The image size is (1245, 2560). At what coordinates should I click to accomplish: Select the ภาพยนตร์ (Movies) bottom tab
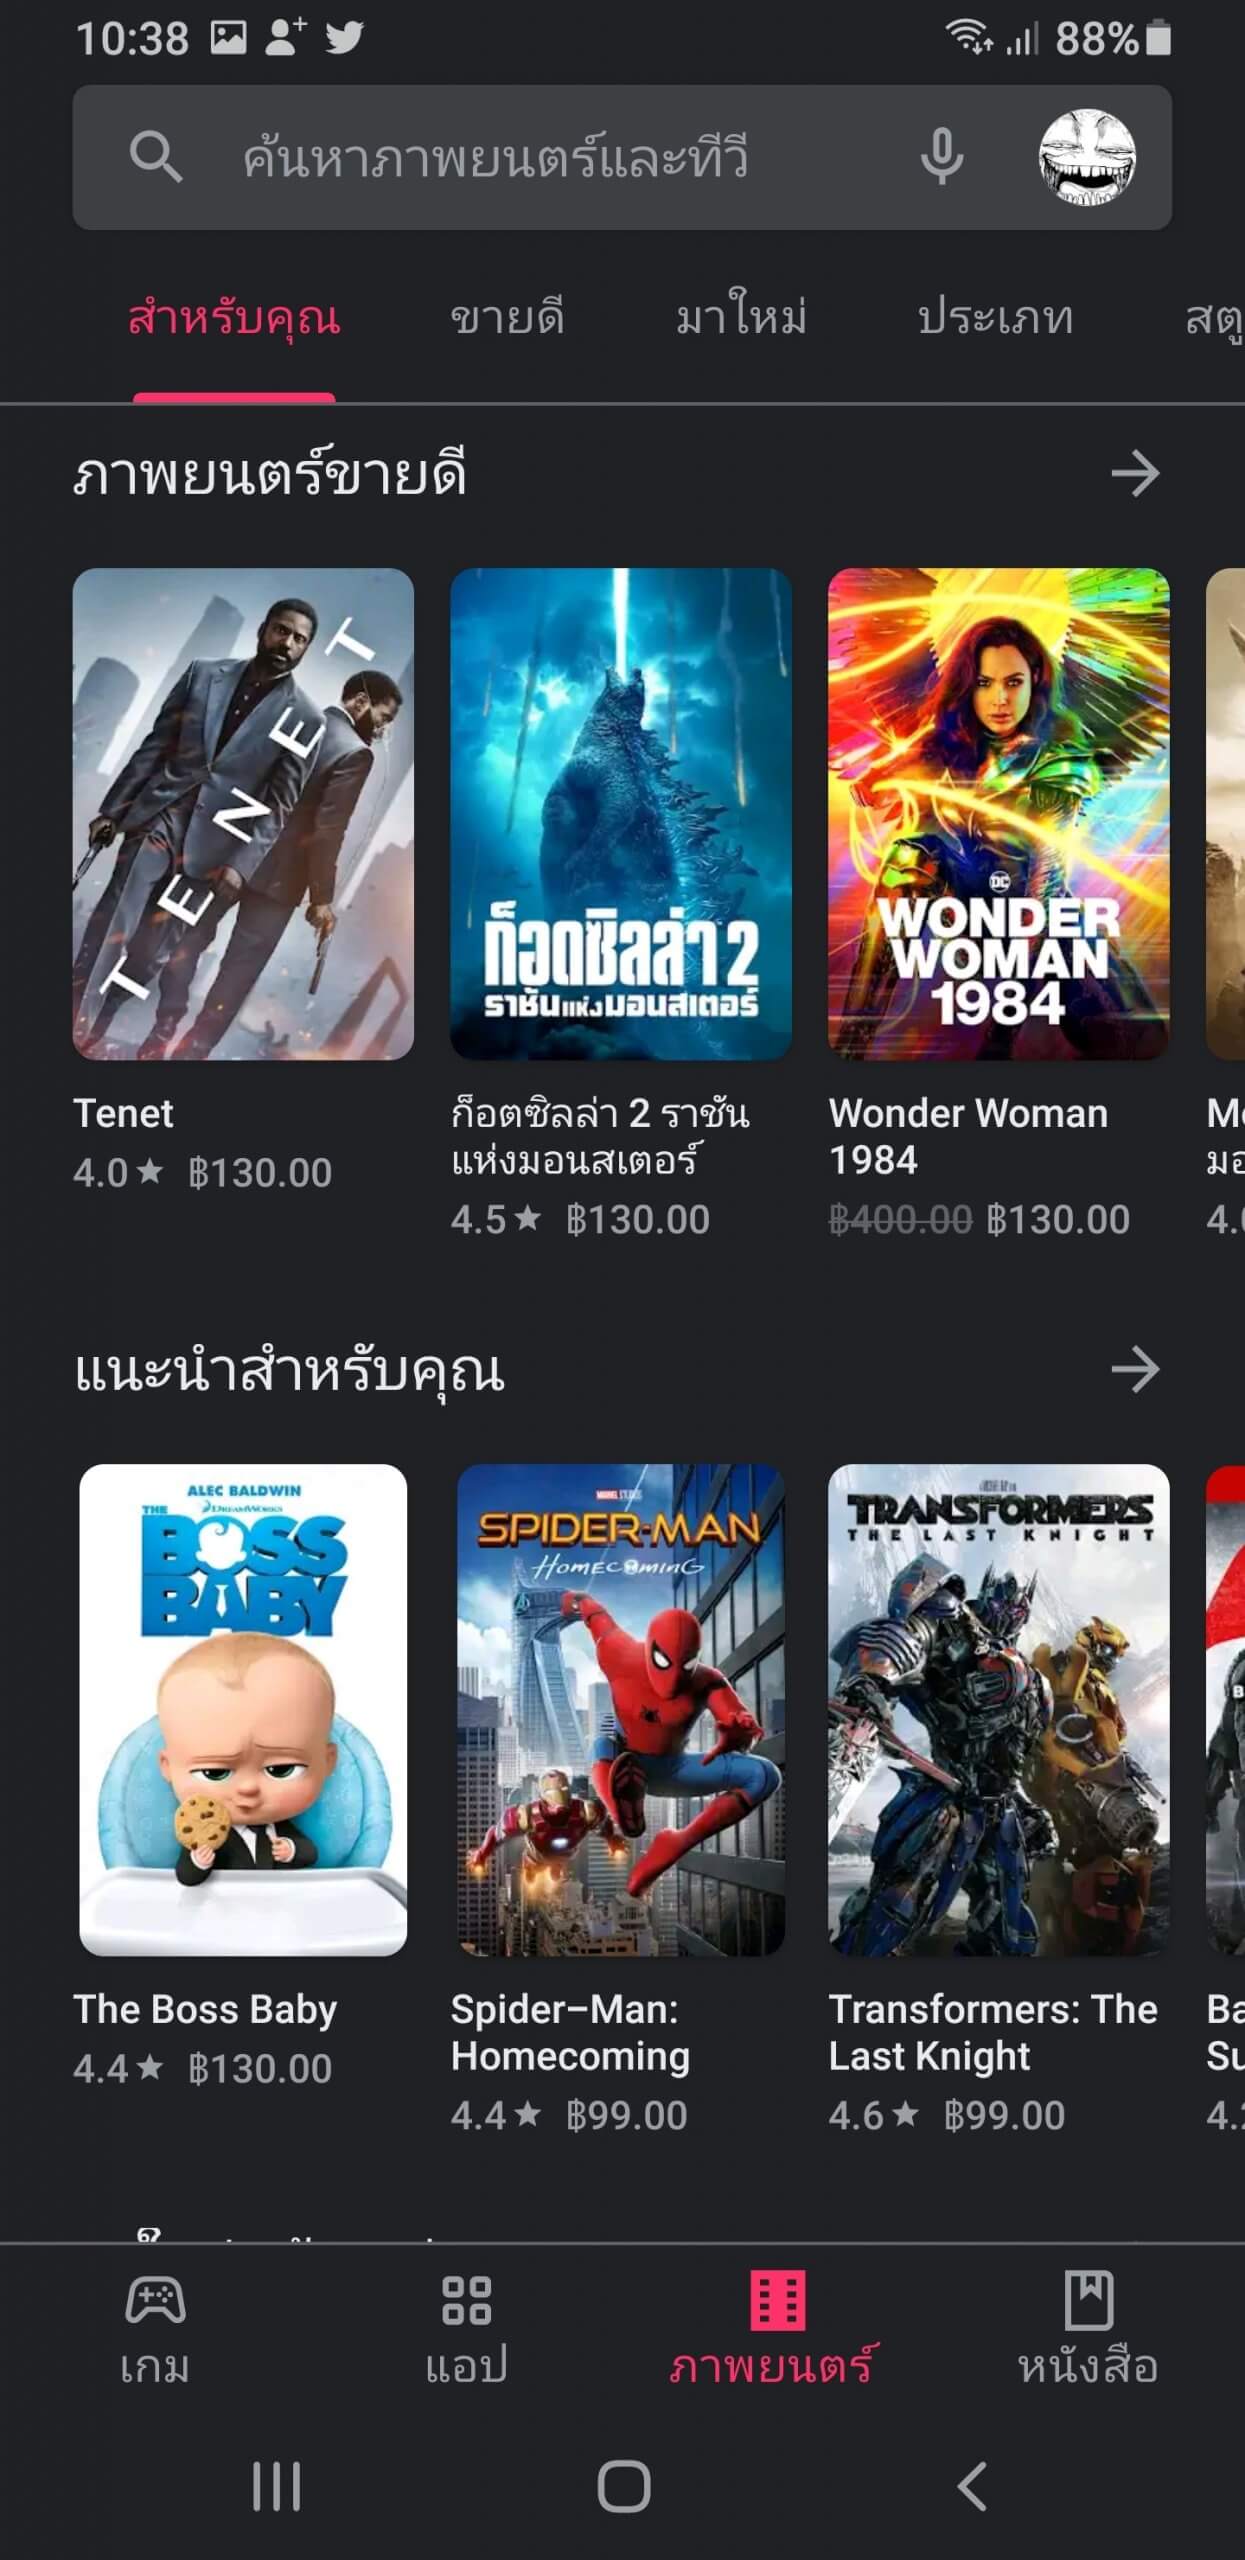point(777,2330)
